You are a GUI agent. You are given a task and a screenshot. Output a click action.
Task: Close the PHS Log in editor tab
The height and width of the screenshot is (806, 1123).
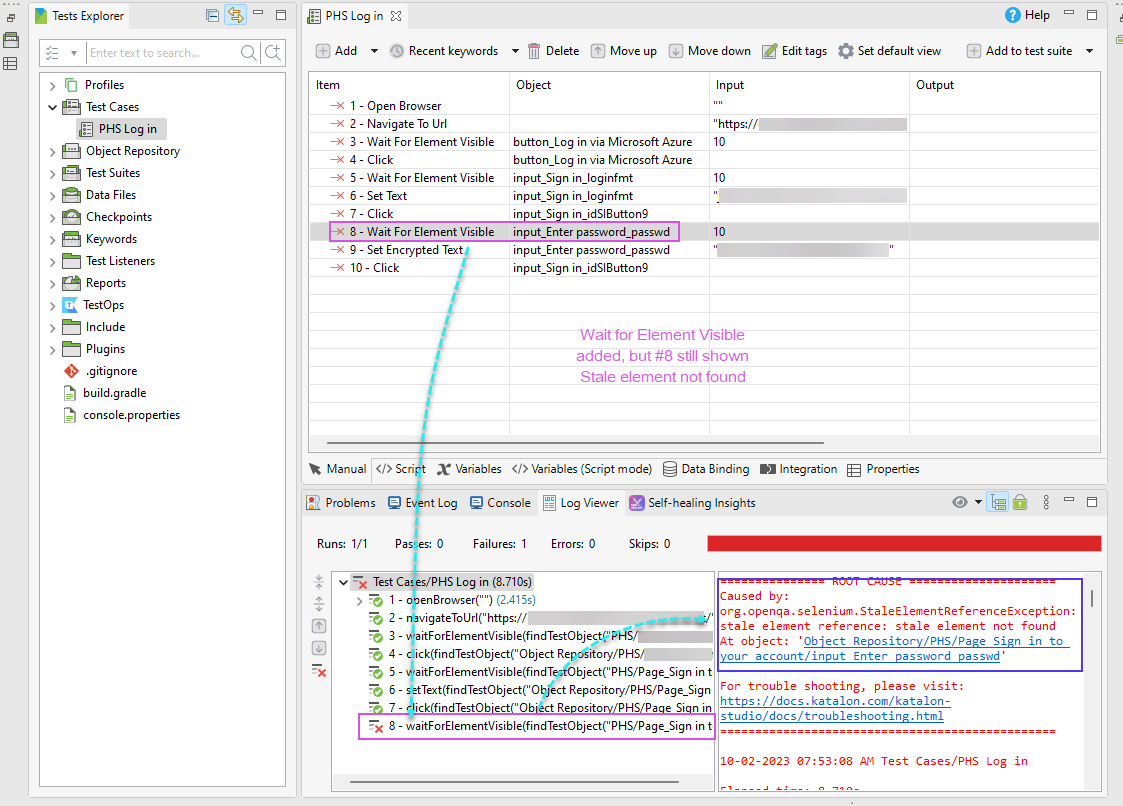click(396, 16)
